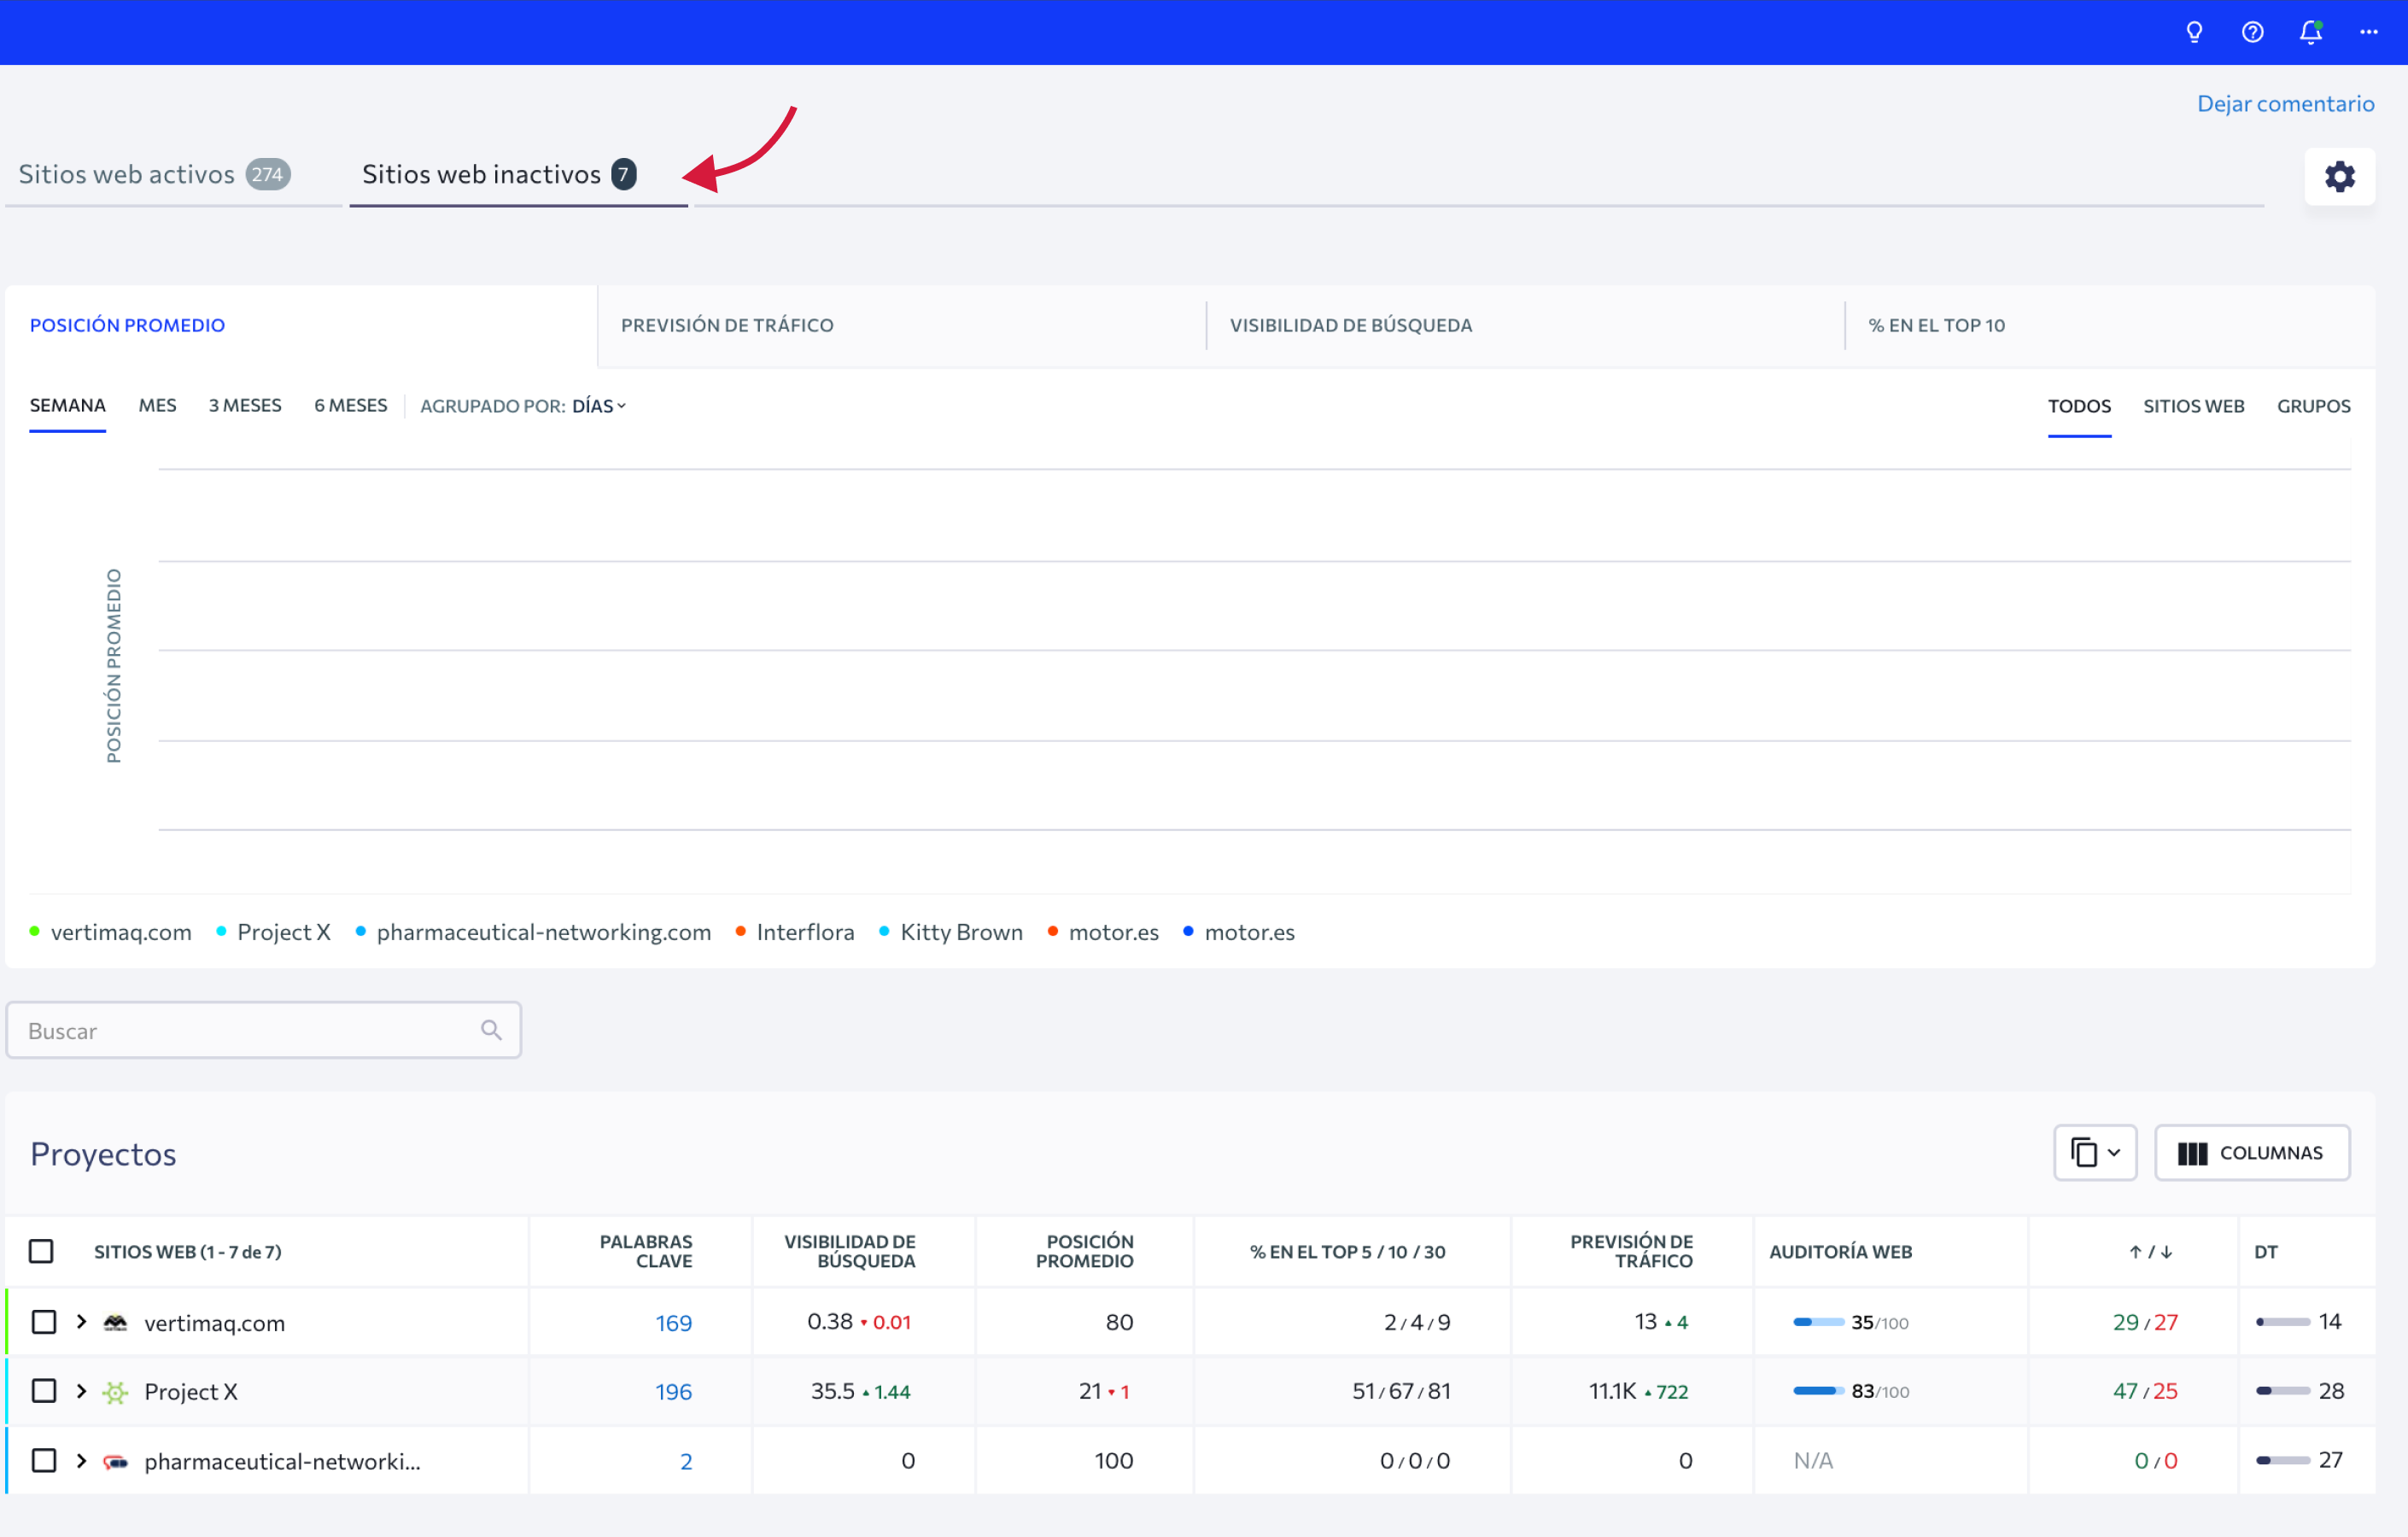Viewport: 2408px width, 1537px height.
Task: Click the search magnifier icon
Action: point(491,1030)
